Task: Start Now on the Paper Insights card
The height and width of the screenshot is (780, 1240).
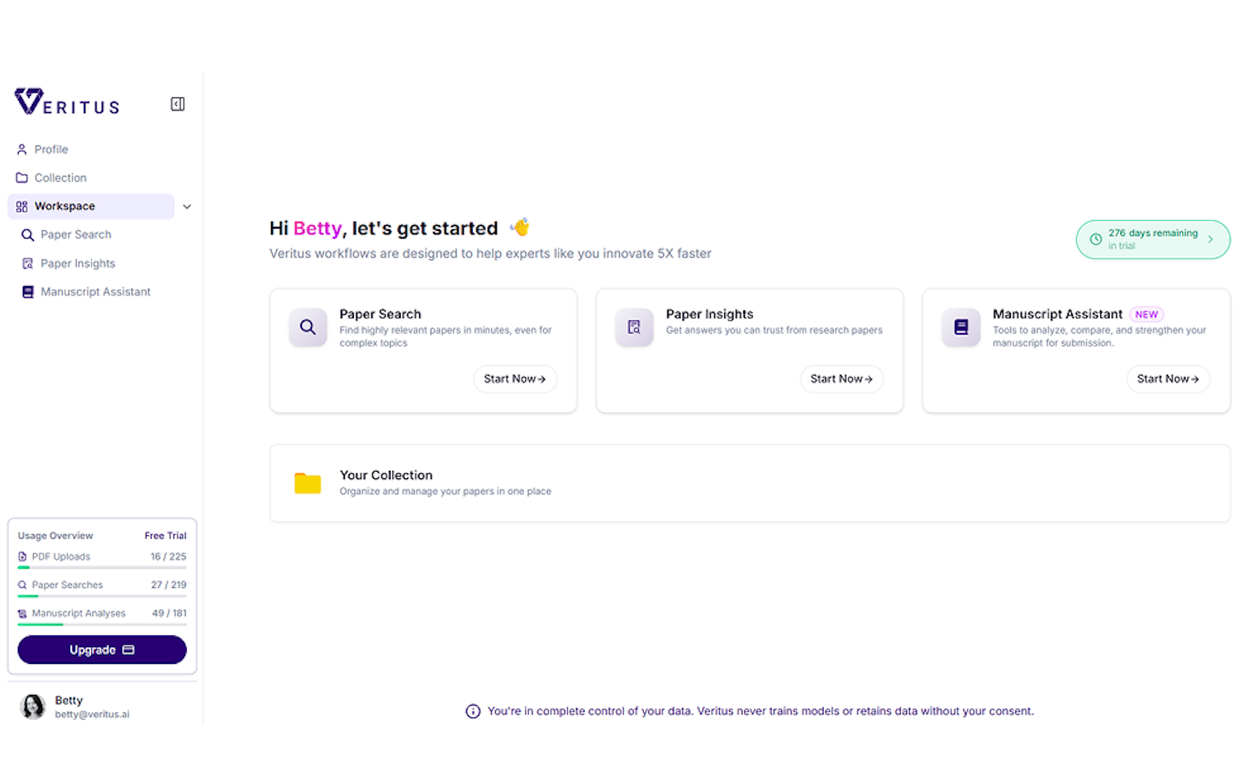Action: point(841,379)
